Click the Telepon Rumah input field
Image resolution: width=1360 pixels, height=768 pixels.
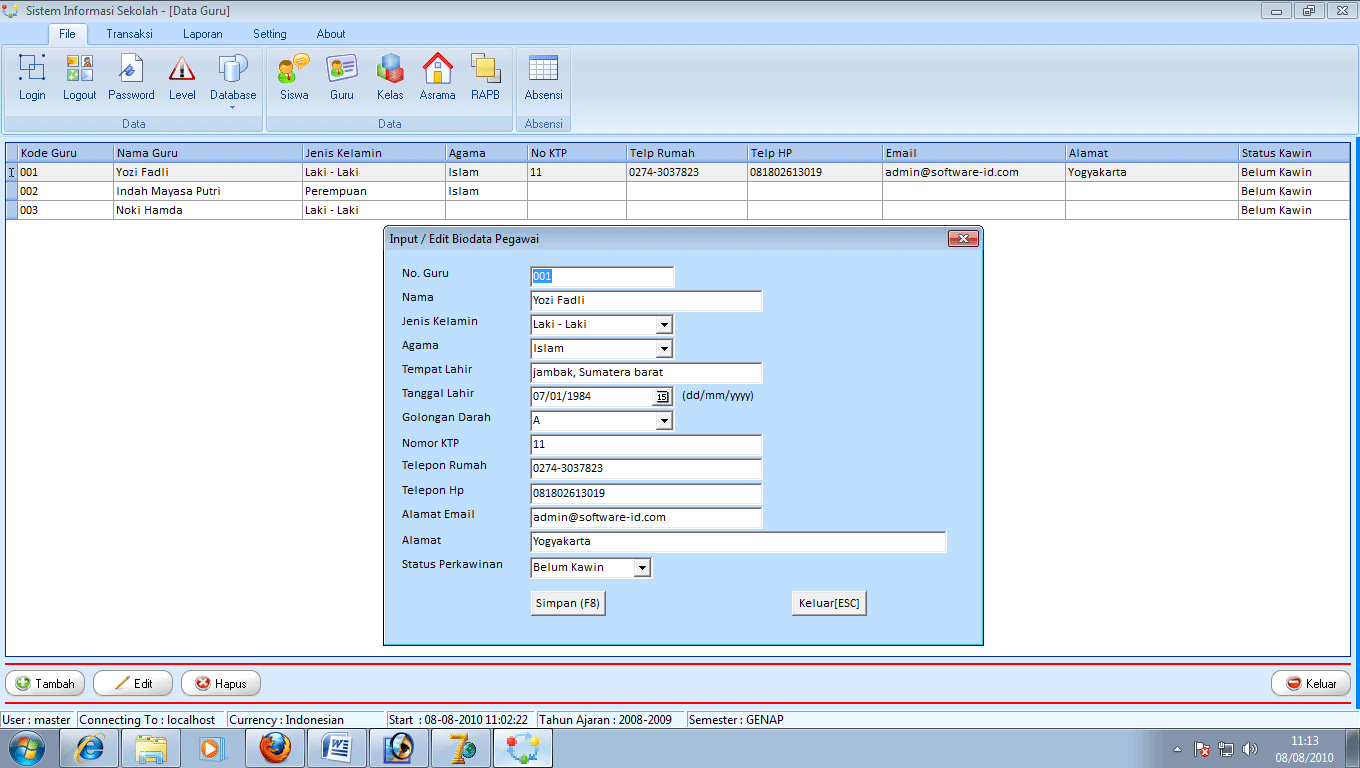pos(646,469)
